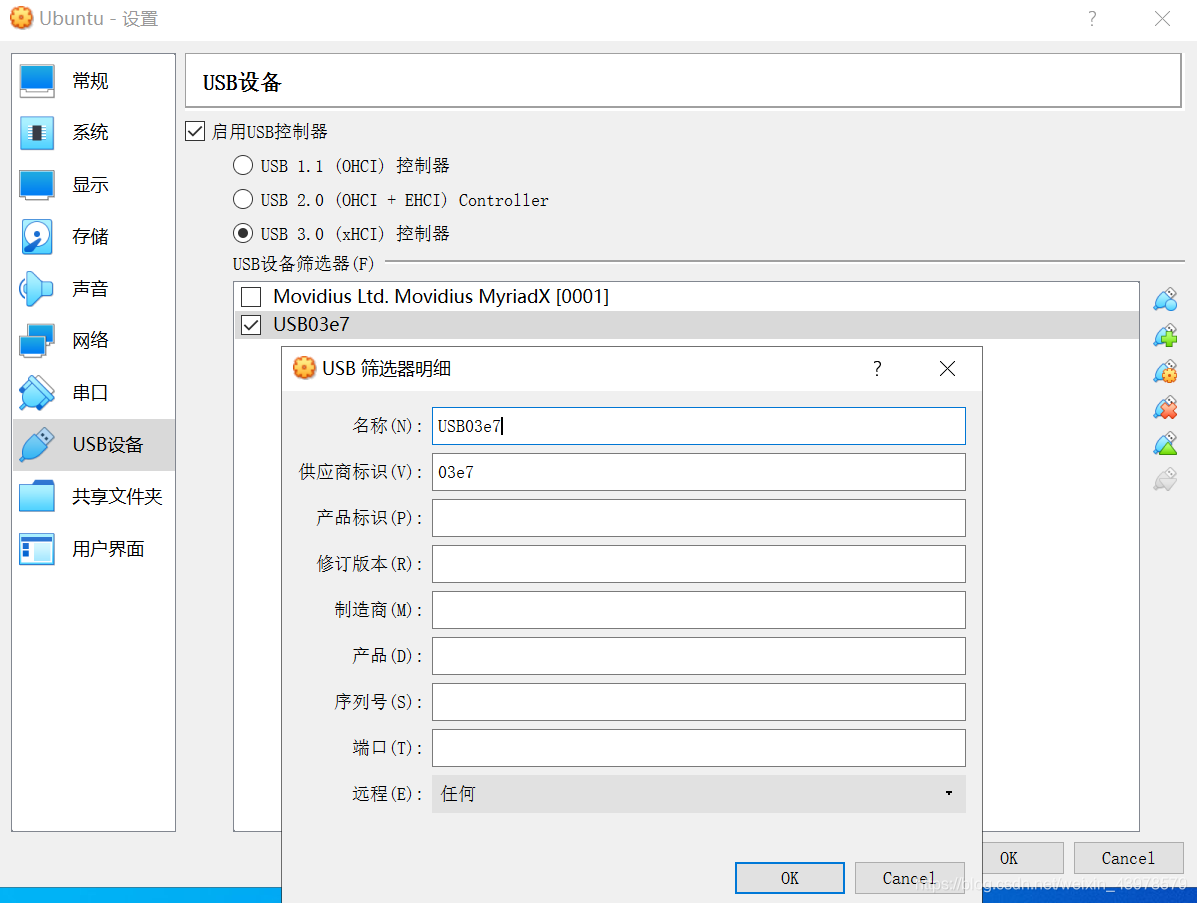1197x903 pixels.
Task: Select the USB03e7 filter row text
Action: 311,324
